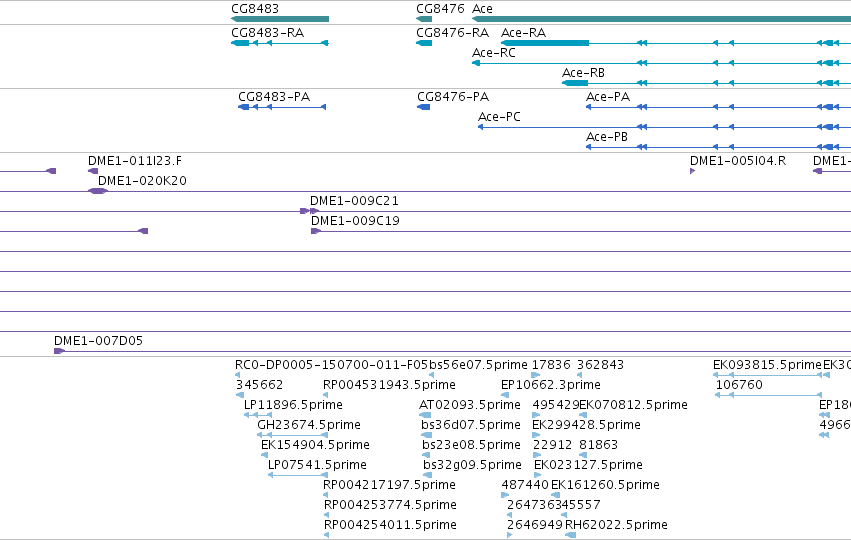The image size is (851, 540).
Task: Click the LP07541.5prime EST alignment
Action: (298, 475)
